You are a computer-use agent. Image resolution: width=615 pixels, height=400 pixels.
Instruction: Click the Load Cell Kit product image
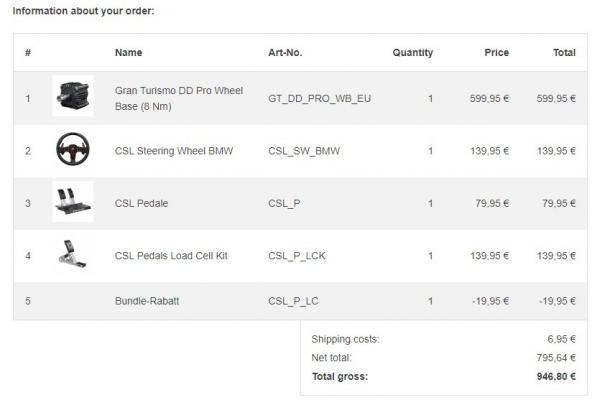click(72, 255)
